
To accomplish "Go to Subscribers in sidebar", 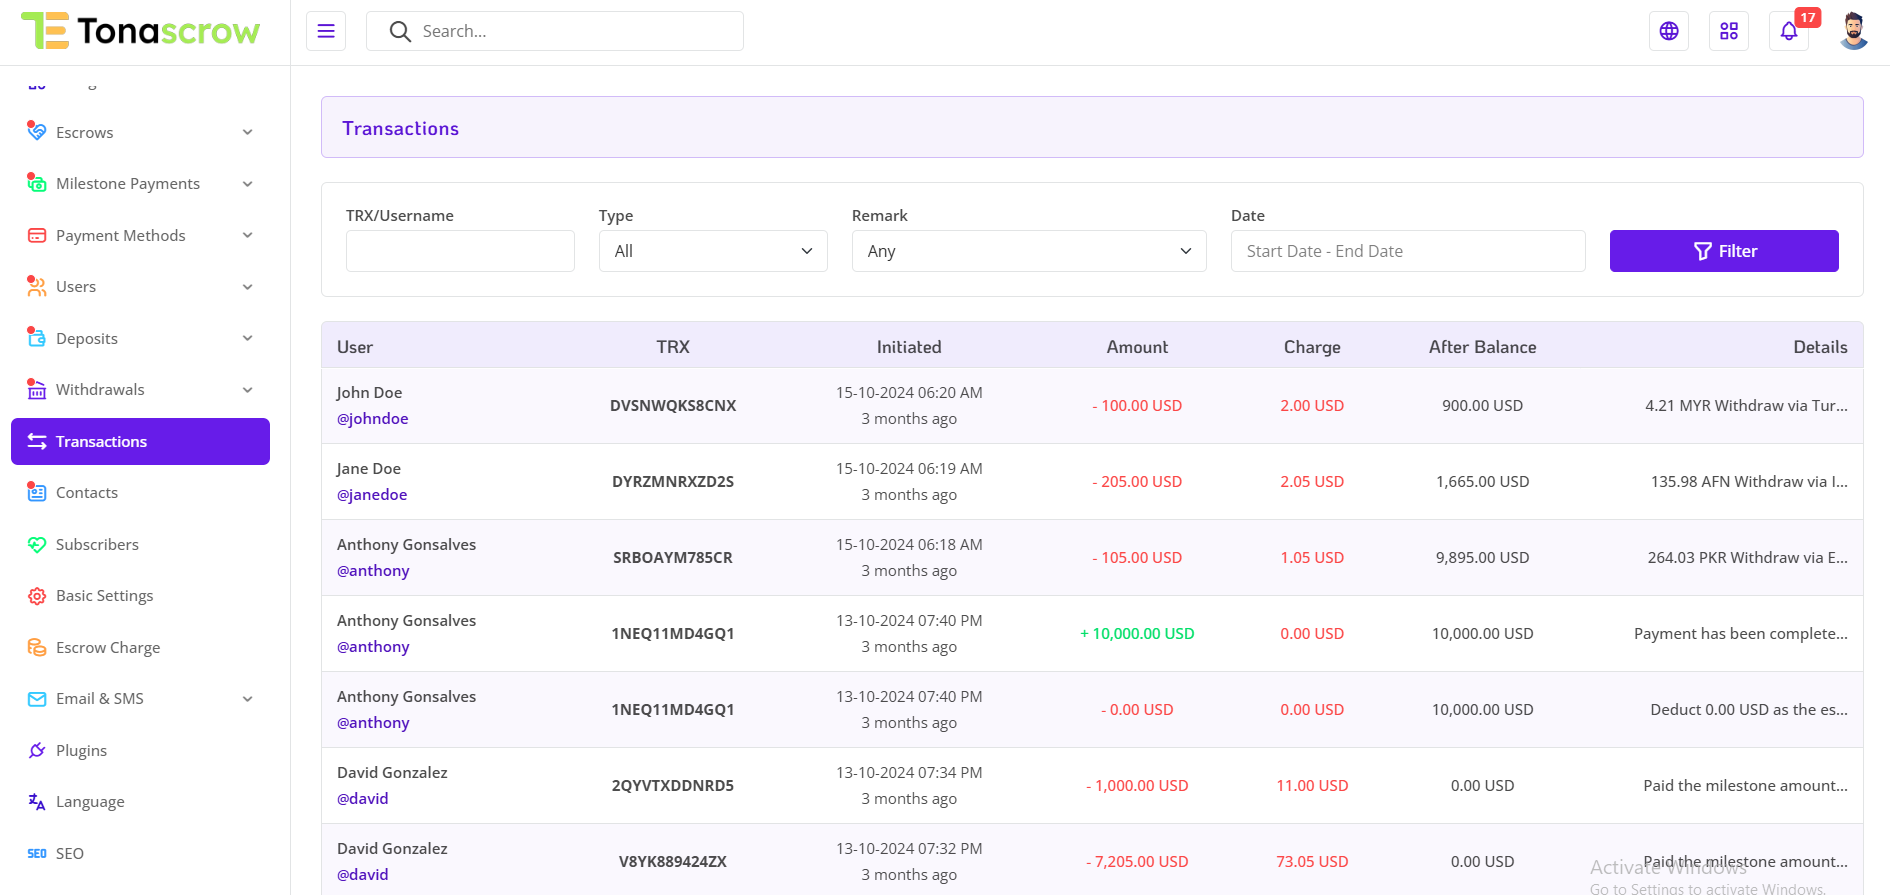I will 97,544.
